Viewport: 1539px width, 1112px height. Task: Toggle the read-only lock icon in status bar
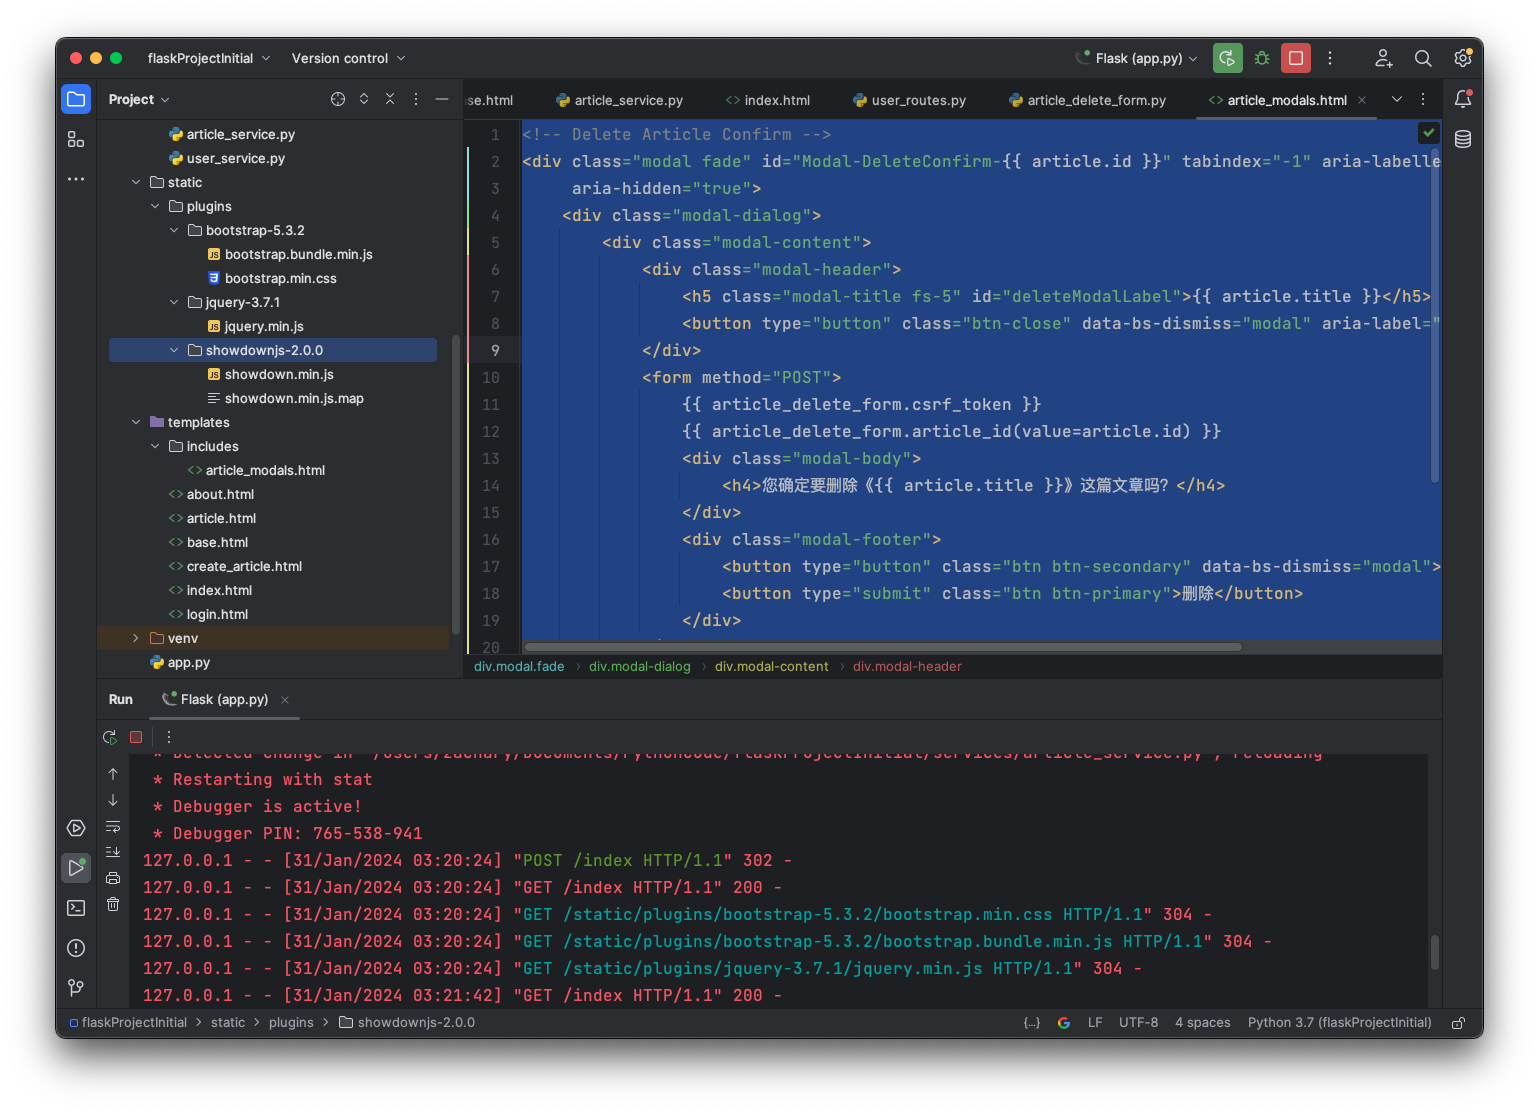pos(1459,1023)
